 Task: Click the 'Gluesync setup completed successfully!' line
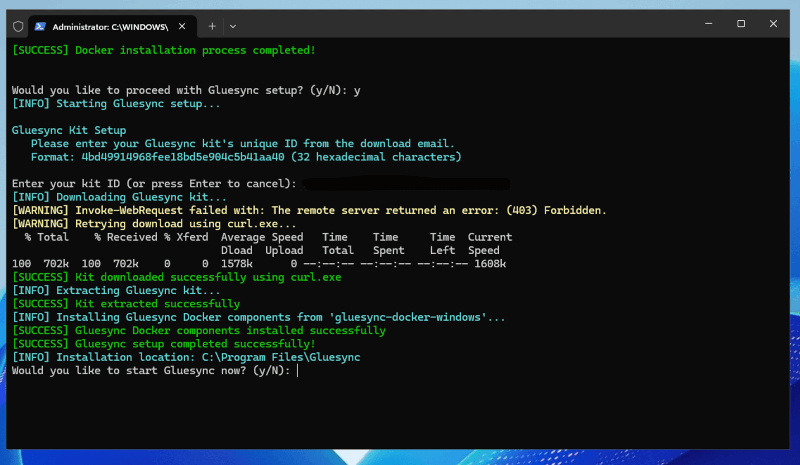164,344
